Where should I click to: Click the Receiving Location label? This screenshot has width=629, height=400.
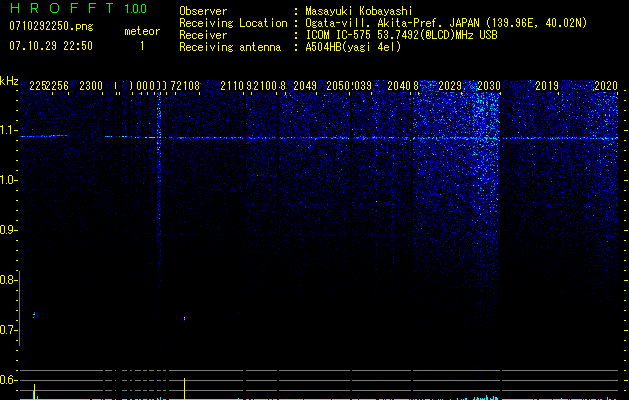(x=233, y=23)
